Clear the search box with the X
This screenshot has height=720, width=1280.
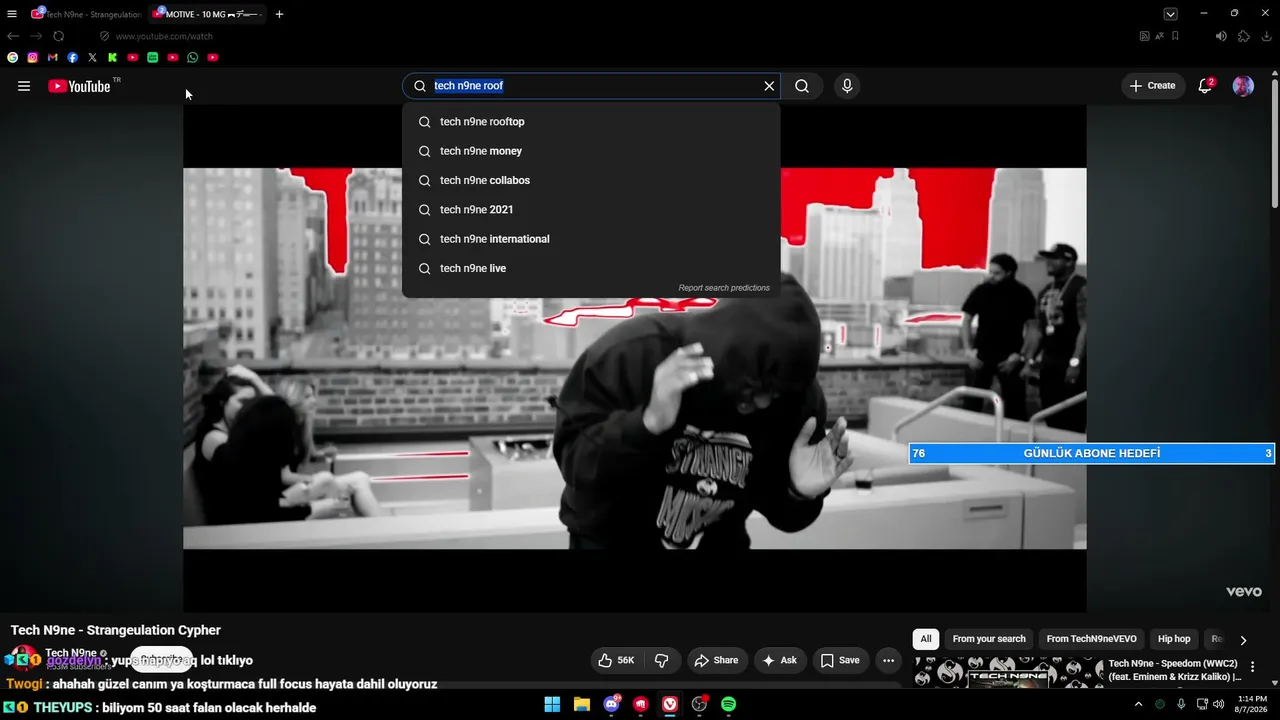pyautogui.click(x=769, y=86)
